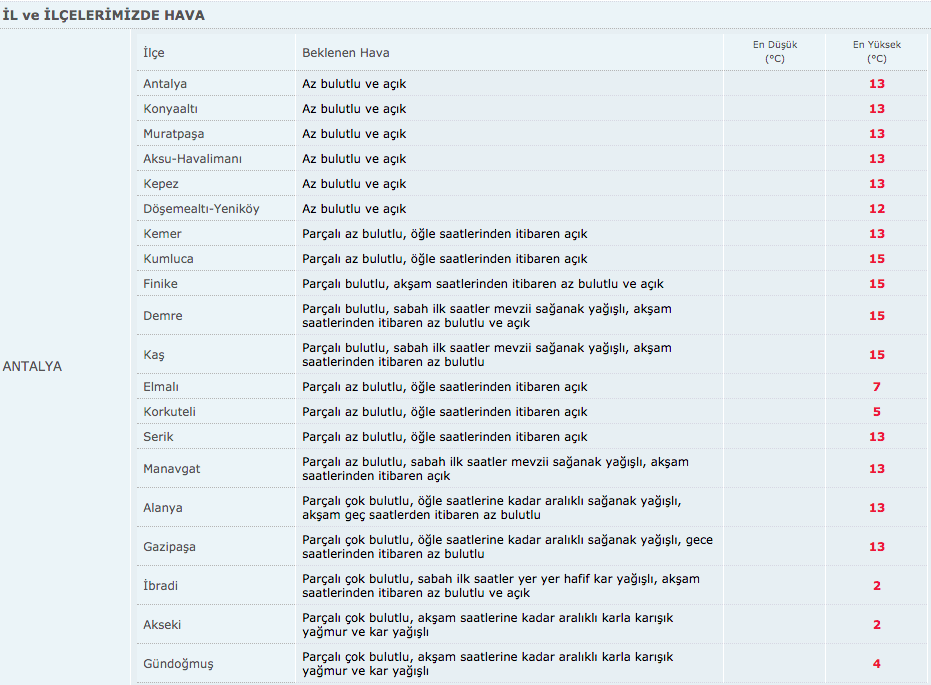Select the Kumluca district name
The height and width of the screenshot is (685, 931).
click(168, 258)
